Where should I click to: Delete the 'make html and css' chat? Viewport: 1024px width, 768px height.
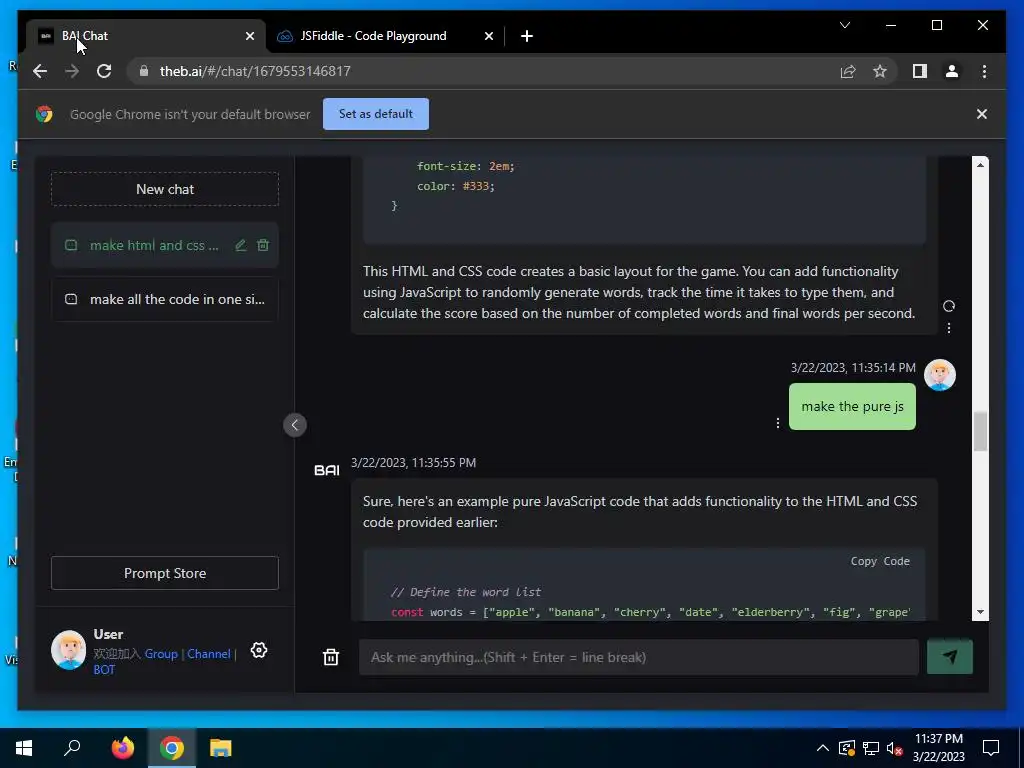[x=263, y=245]
